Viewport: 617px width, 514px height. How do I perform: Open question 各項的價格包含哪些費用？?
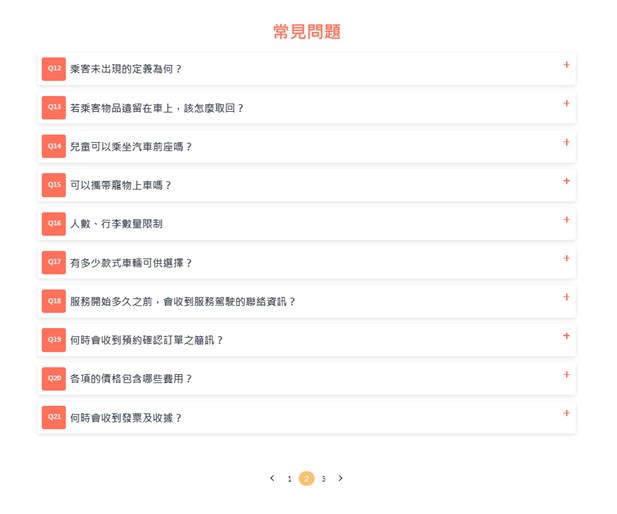(x=131, y=379)
